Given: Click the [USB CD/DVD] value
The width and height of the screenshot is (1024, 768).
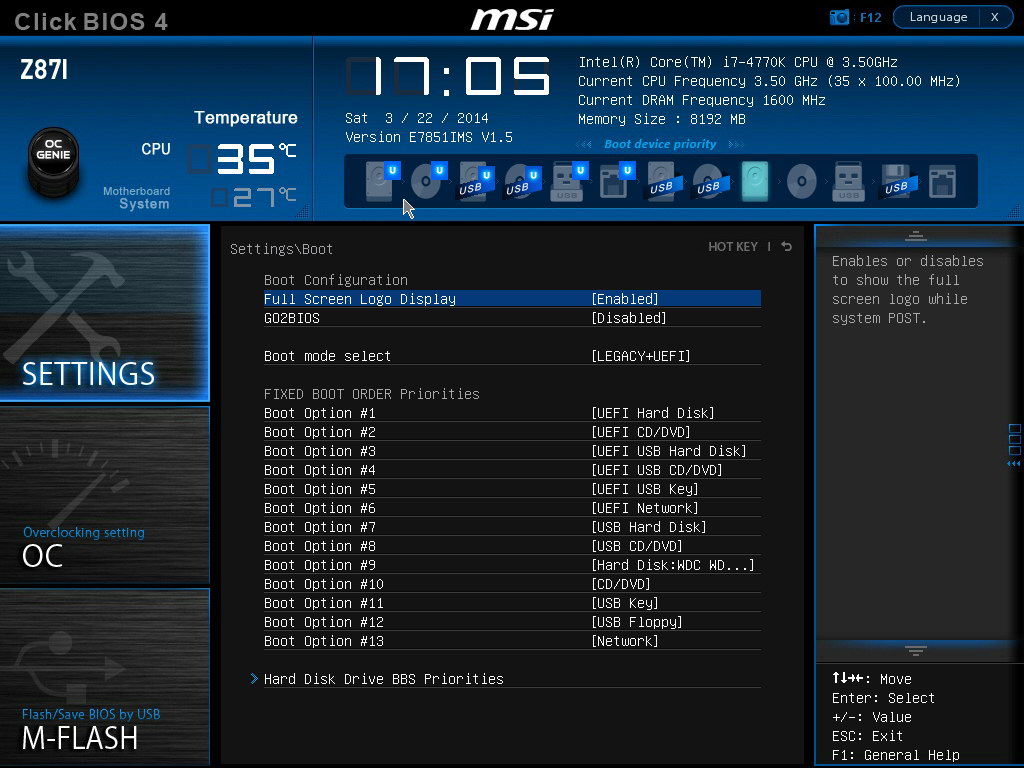Looking at the screenshot, I should (x=637, y=546).
